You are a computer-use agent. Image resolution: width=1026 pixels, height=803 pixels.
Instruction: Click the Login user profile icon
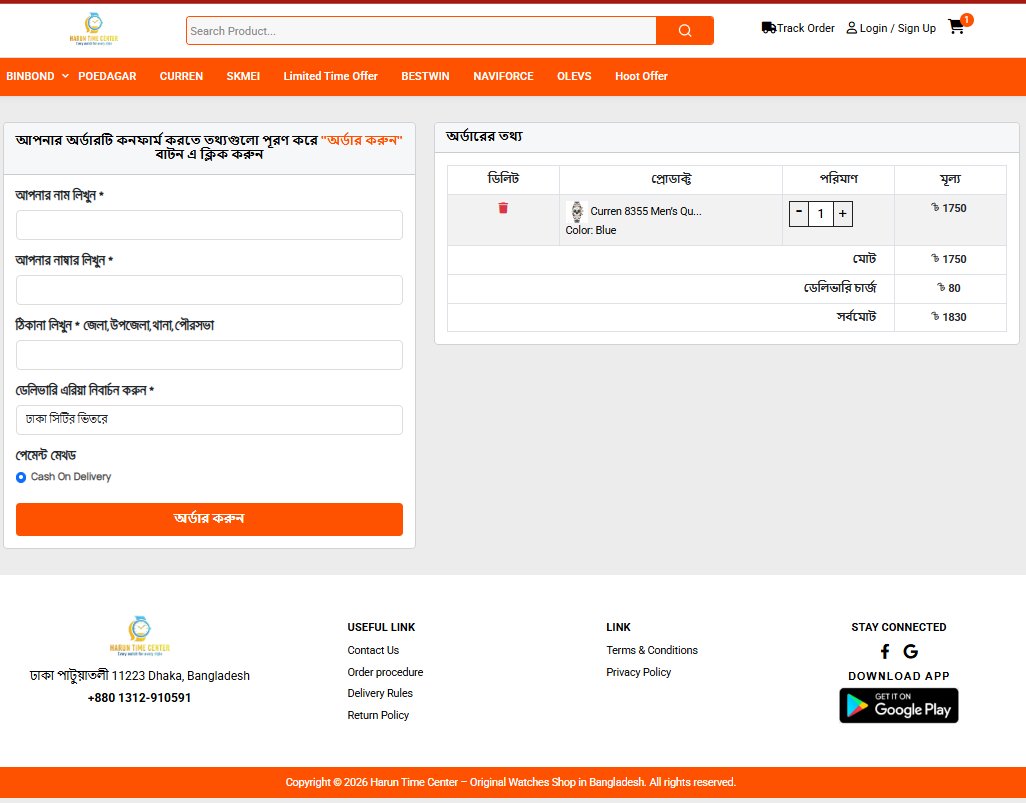coord(851,27)
